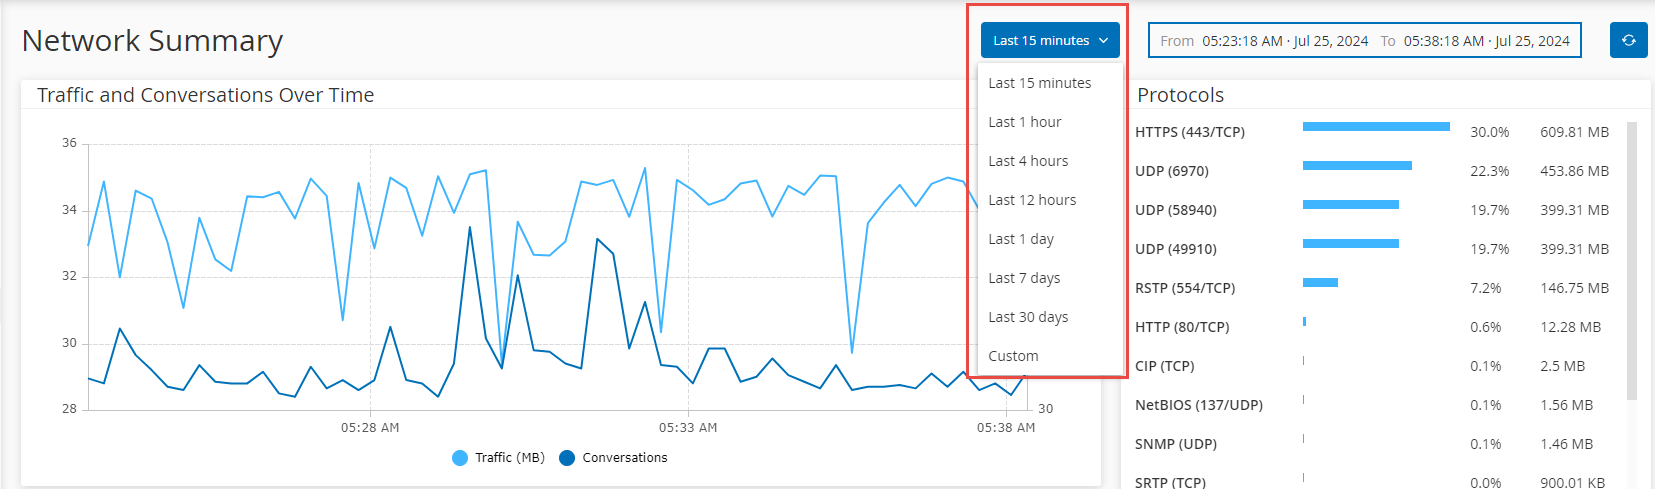Select Last 15 minutes from the list

coord(1039,83)
